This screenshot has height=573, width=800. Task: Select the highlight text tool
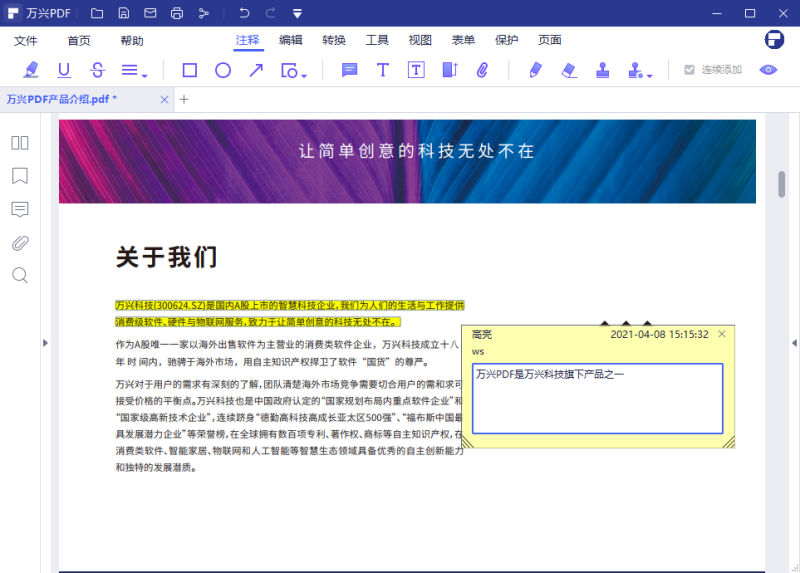(31, 70)
